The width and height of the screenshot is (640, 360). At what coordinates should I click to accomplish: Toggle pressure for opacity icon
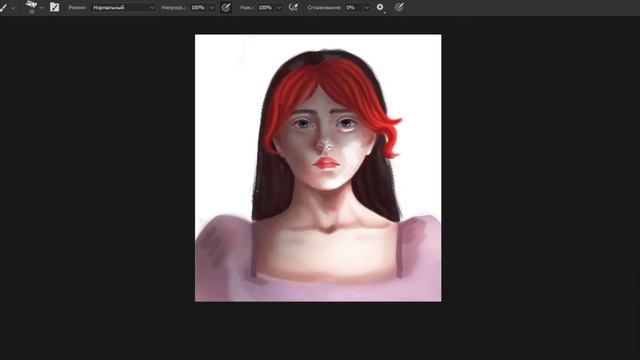coord(226,7)
